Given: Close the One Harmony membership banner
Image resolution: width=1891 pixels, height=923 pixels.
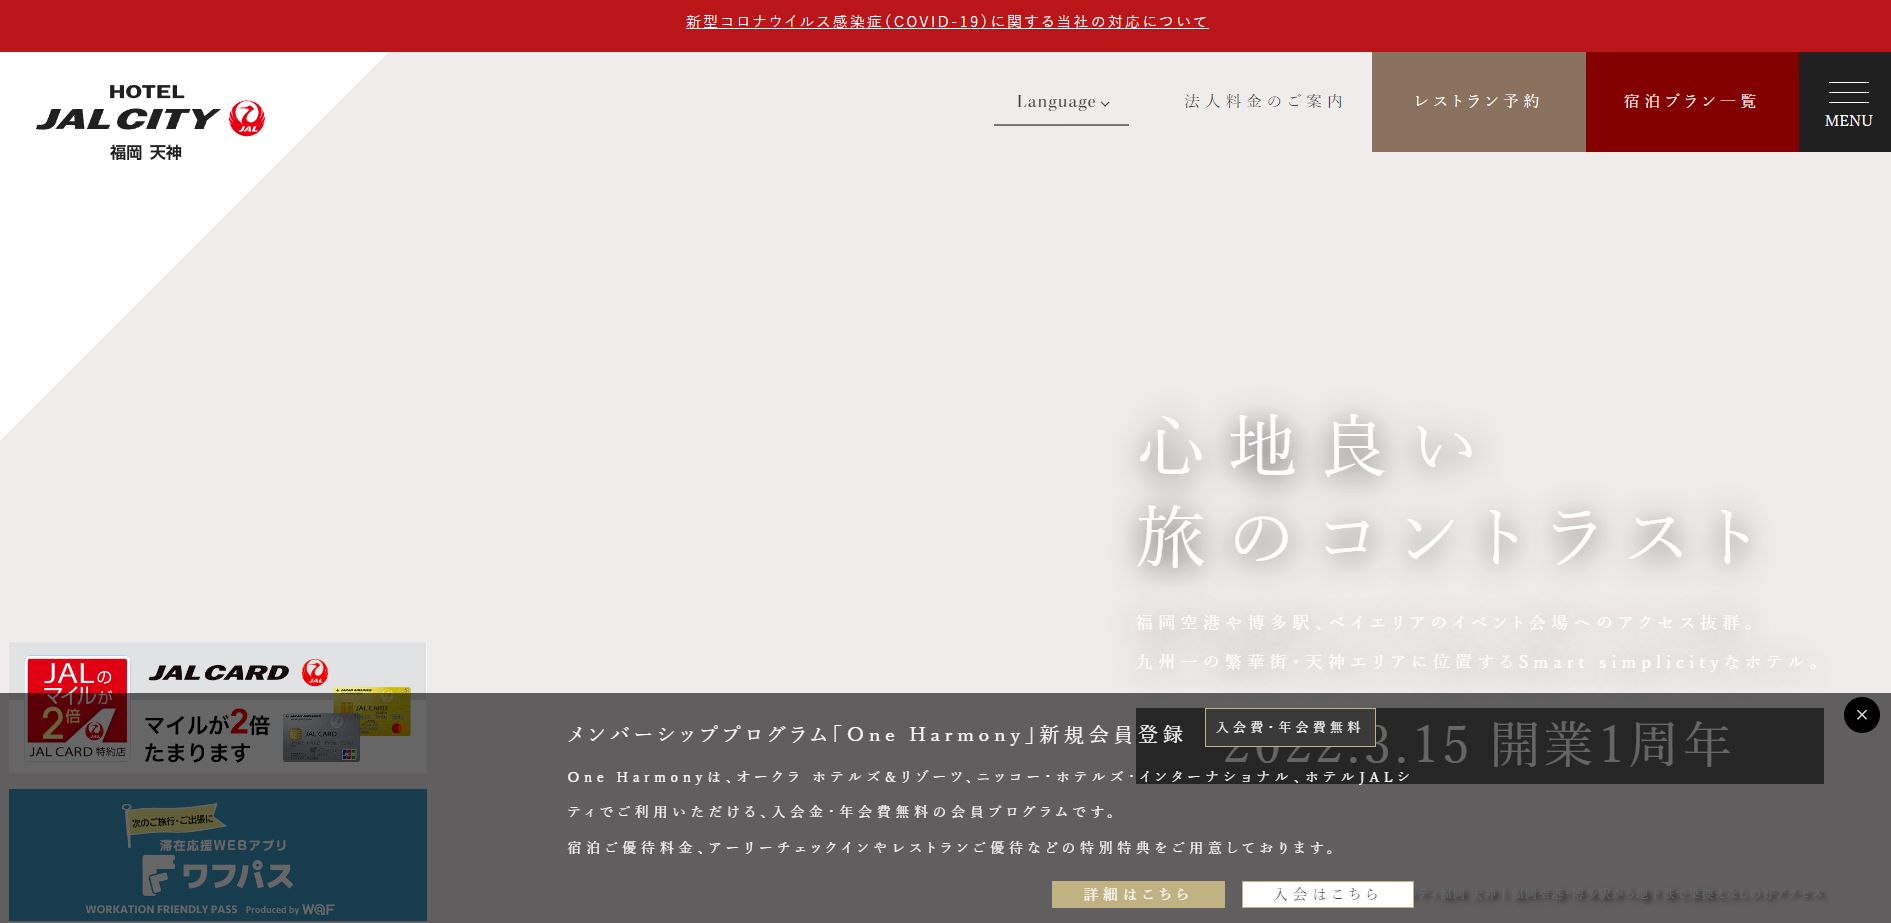Looking at the screenshot, I should tap(1861, 715).
